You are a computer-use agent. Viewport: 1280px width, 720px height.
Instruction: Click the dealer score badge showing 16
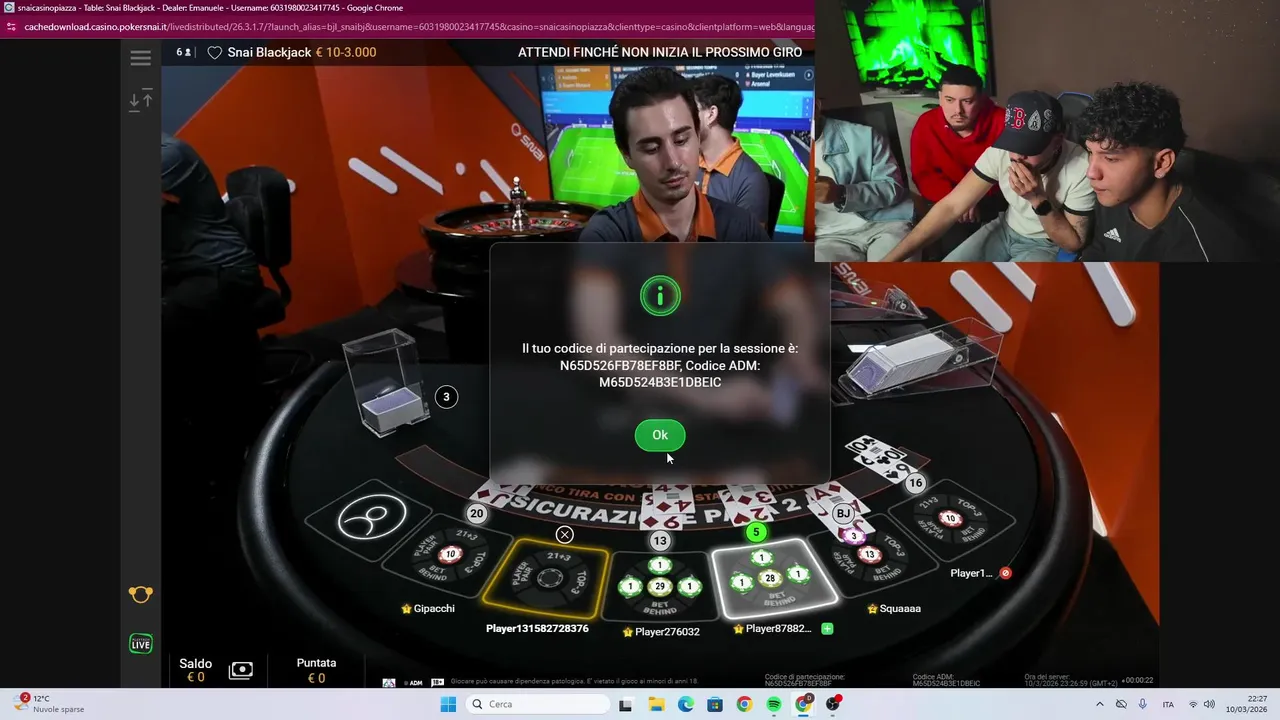pyautogui.click(x=915, y=483)
